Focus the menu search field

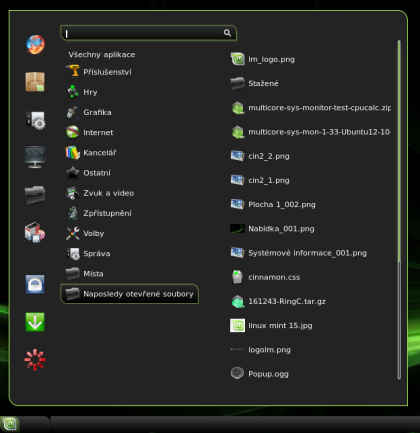148,33
